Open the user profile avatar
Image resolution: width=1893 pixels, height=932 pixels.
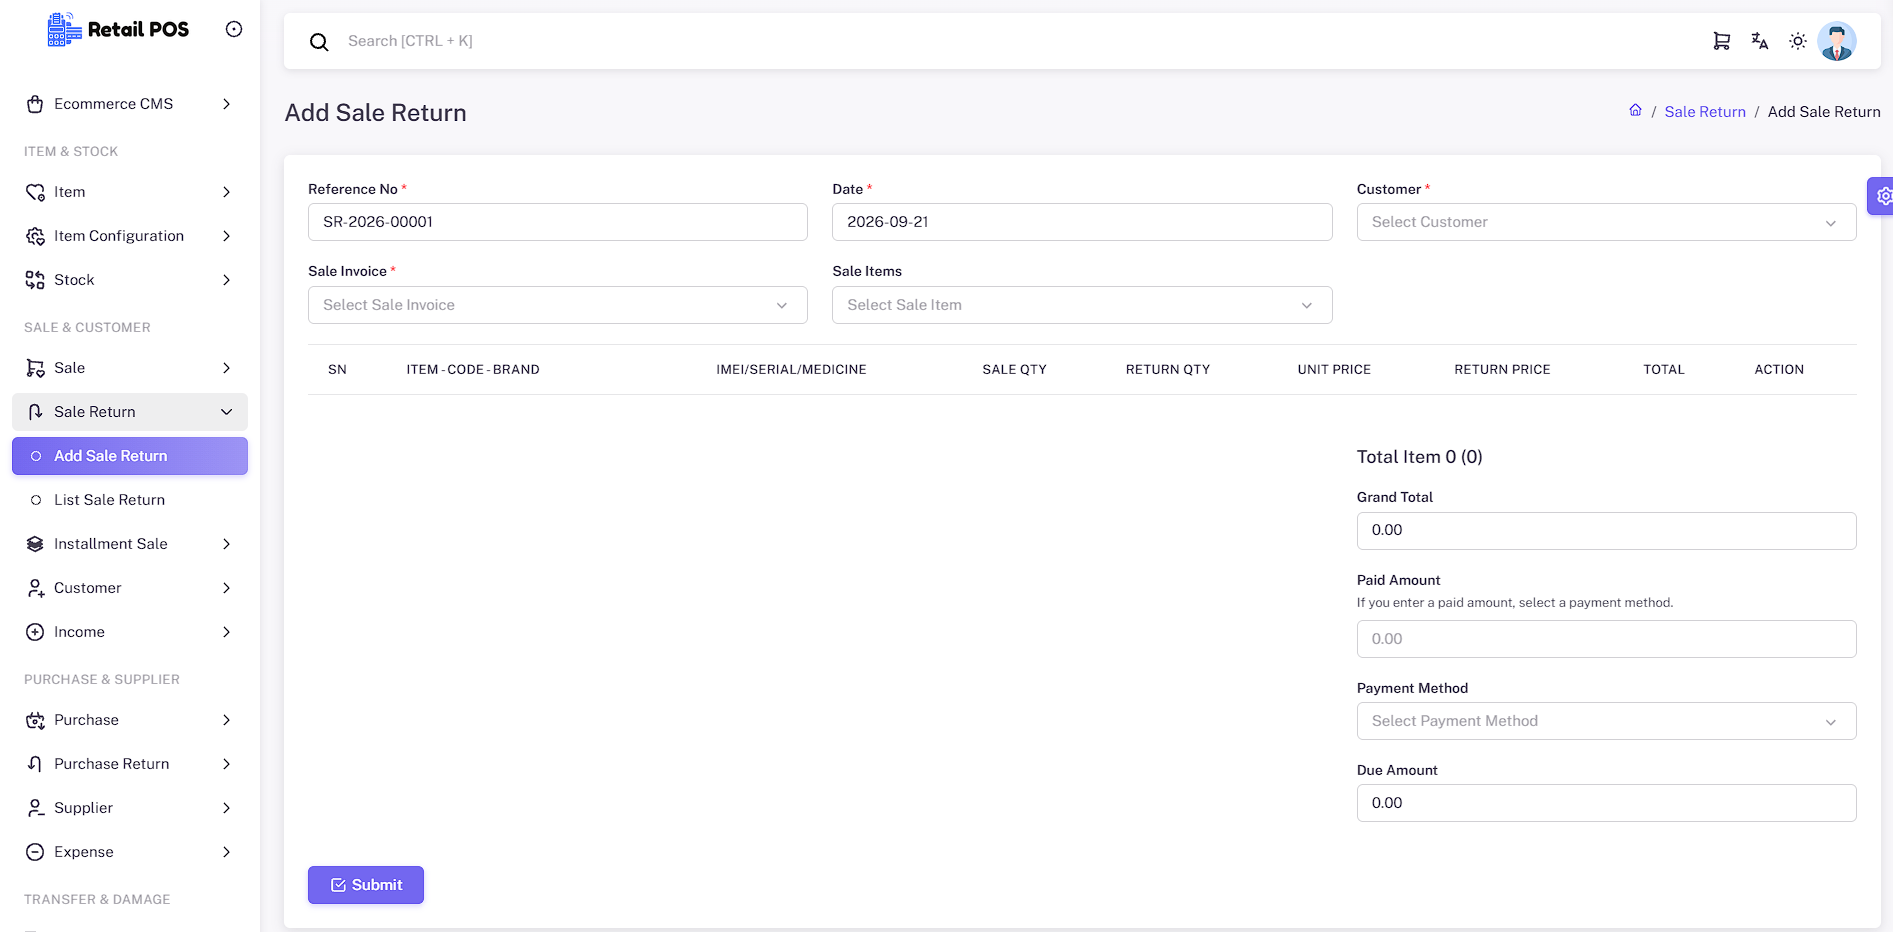click(1837, 41)
